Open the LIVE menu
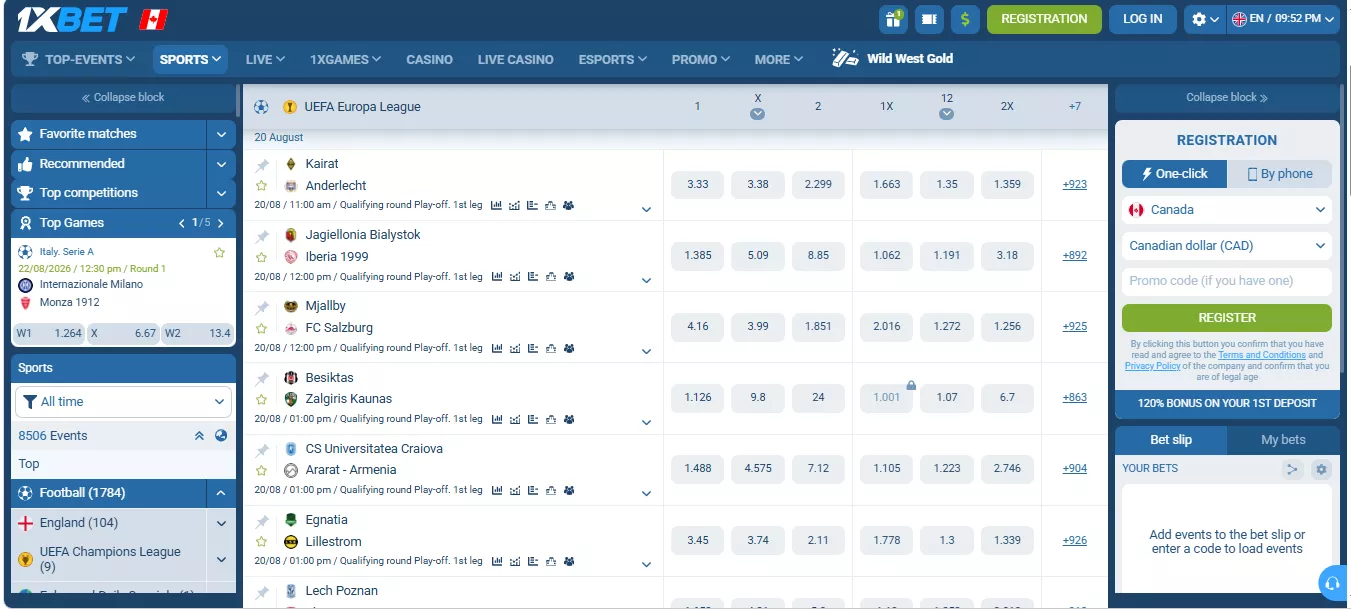Image resolution: width=1351 pixels, height=609 pixels. [x=265, y=59]
